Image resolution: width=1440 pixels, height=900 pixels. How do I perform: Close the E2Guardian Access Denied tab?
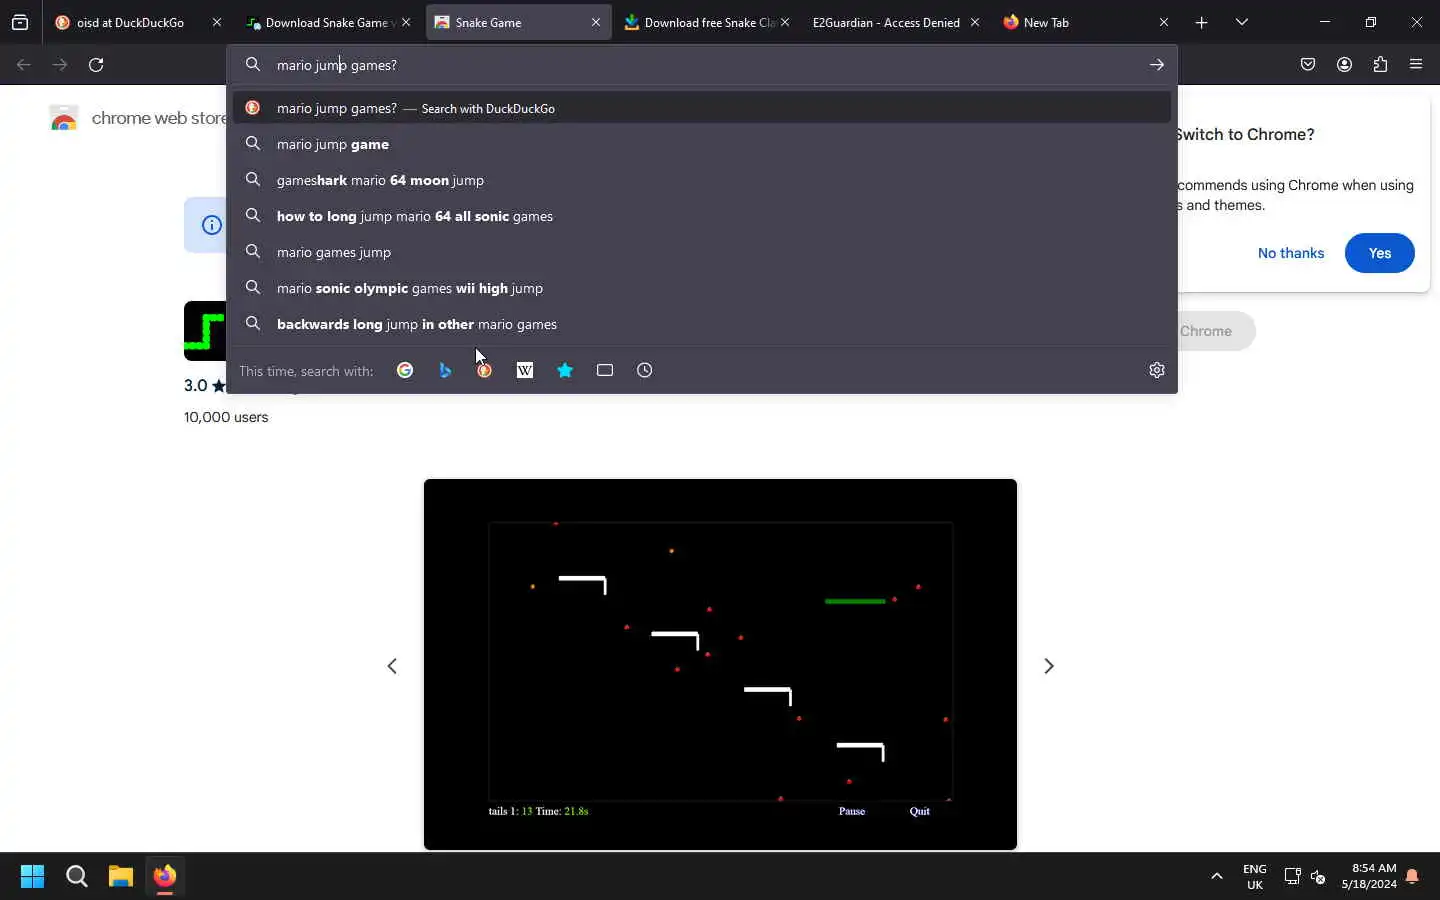pos(975,22)
